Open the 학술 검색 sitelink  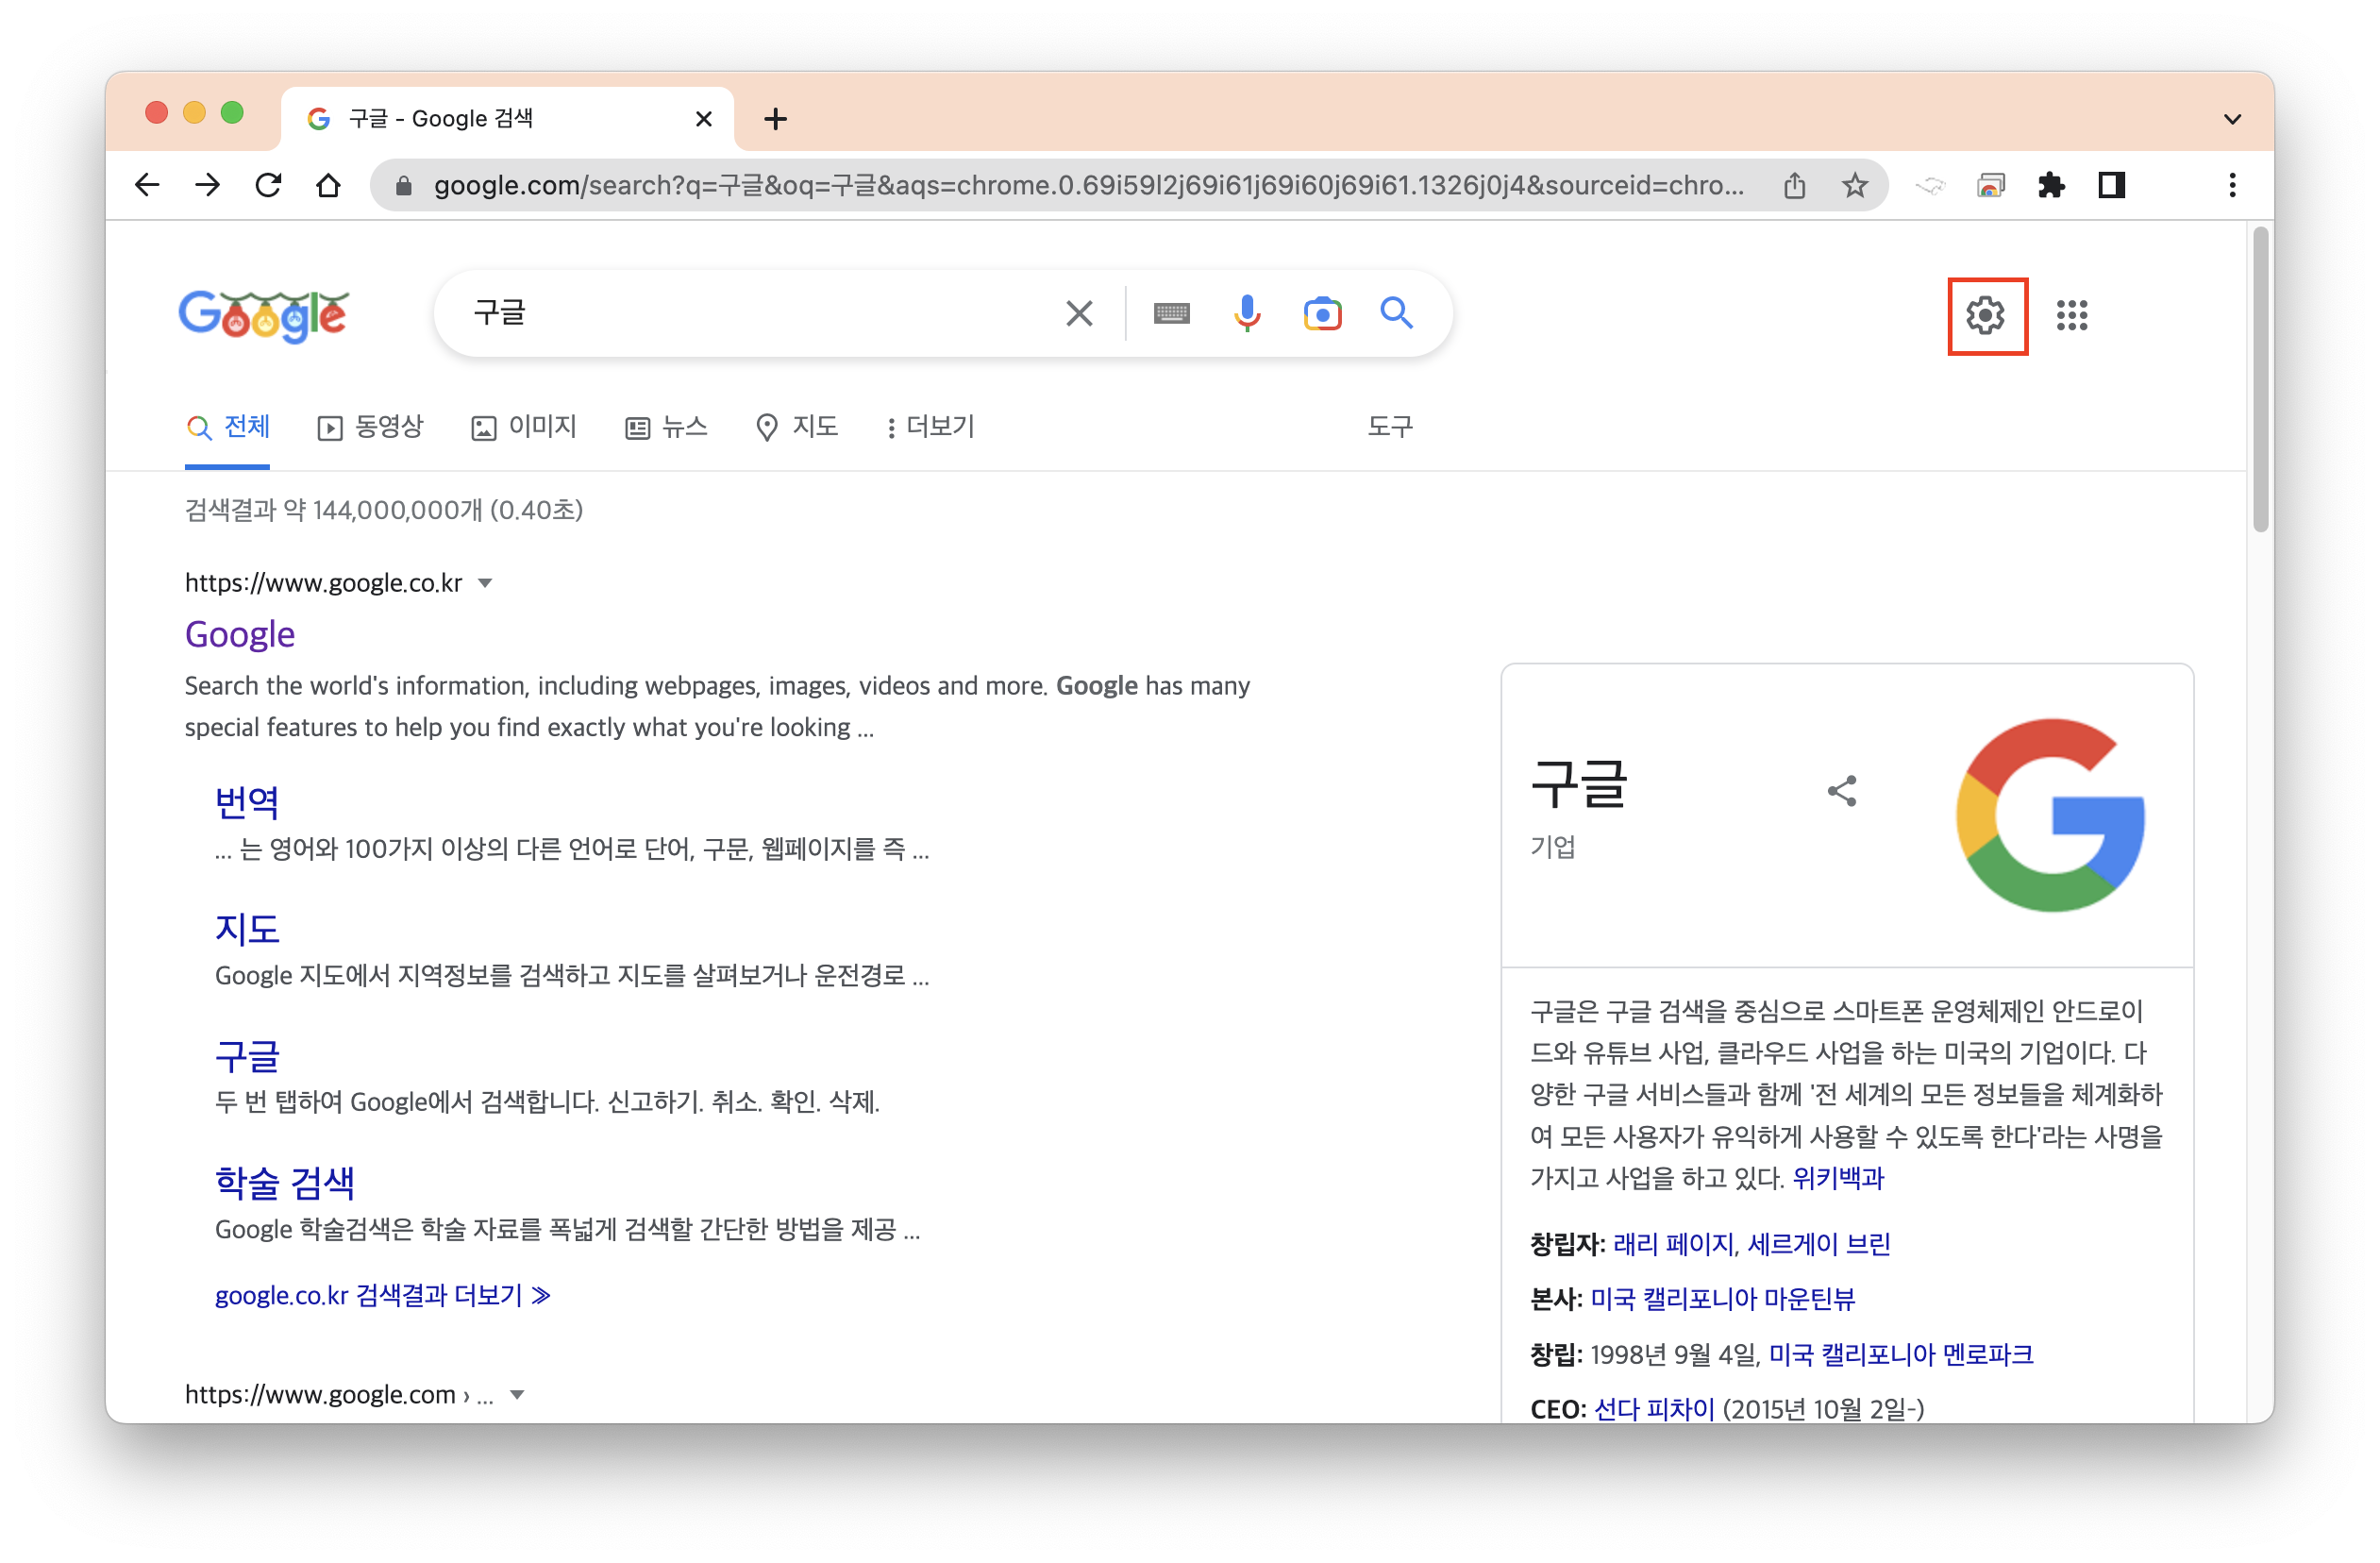pos(285,1183)
